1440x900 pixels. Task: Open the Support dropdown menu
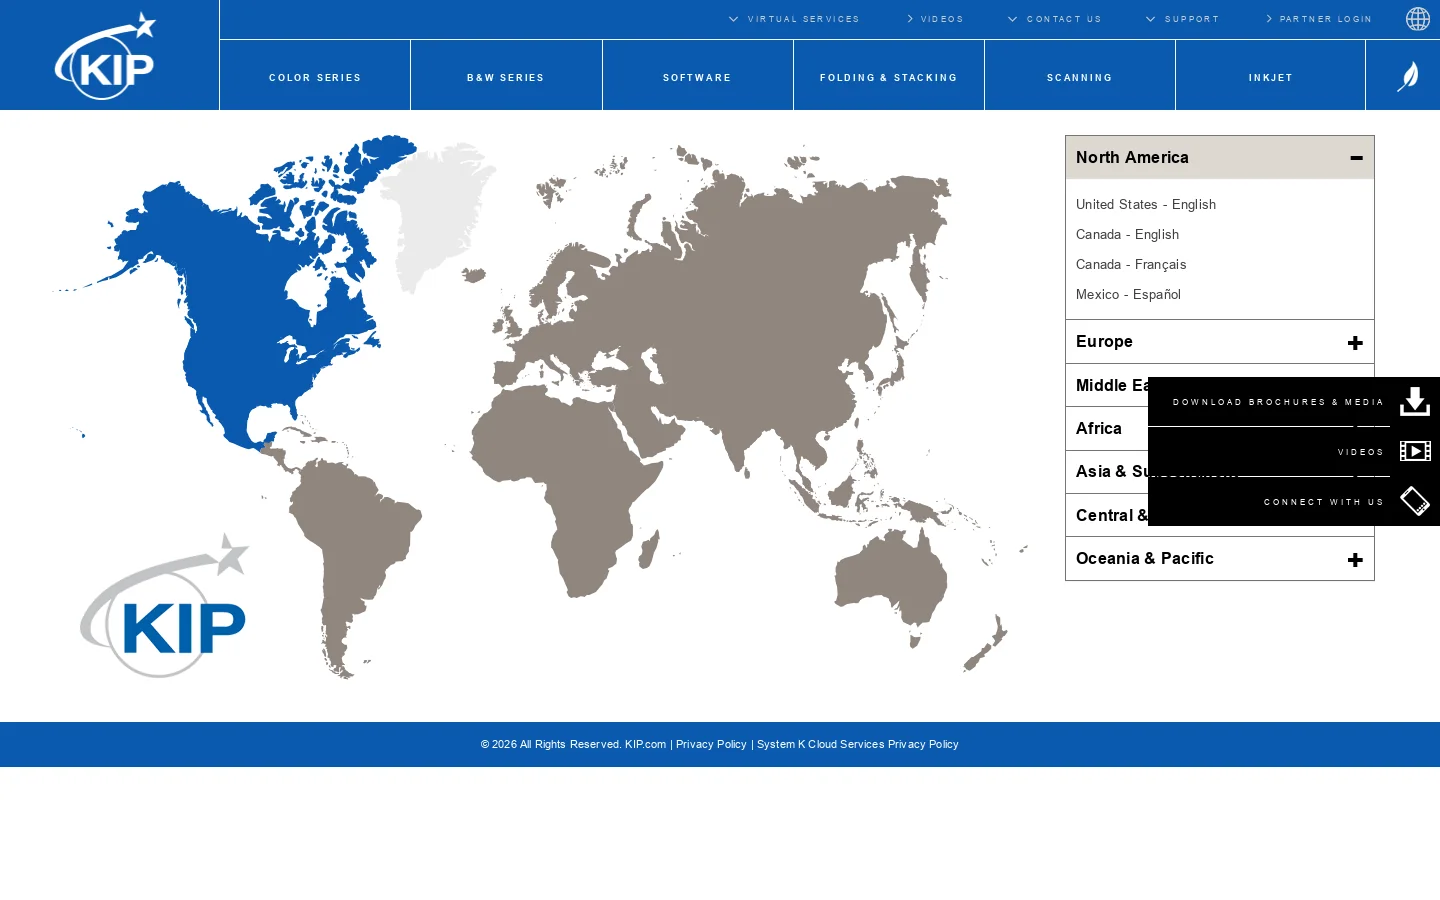pos(1182,19)
